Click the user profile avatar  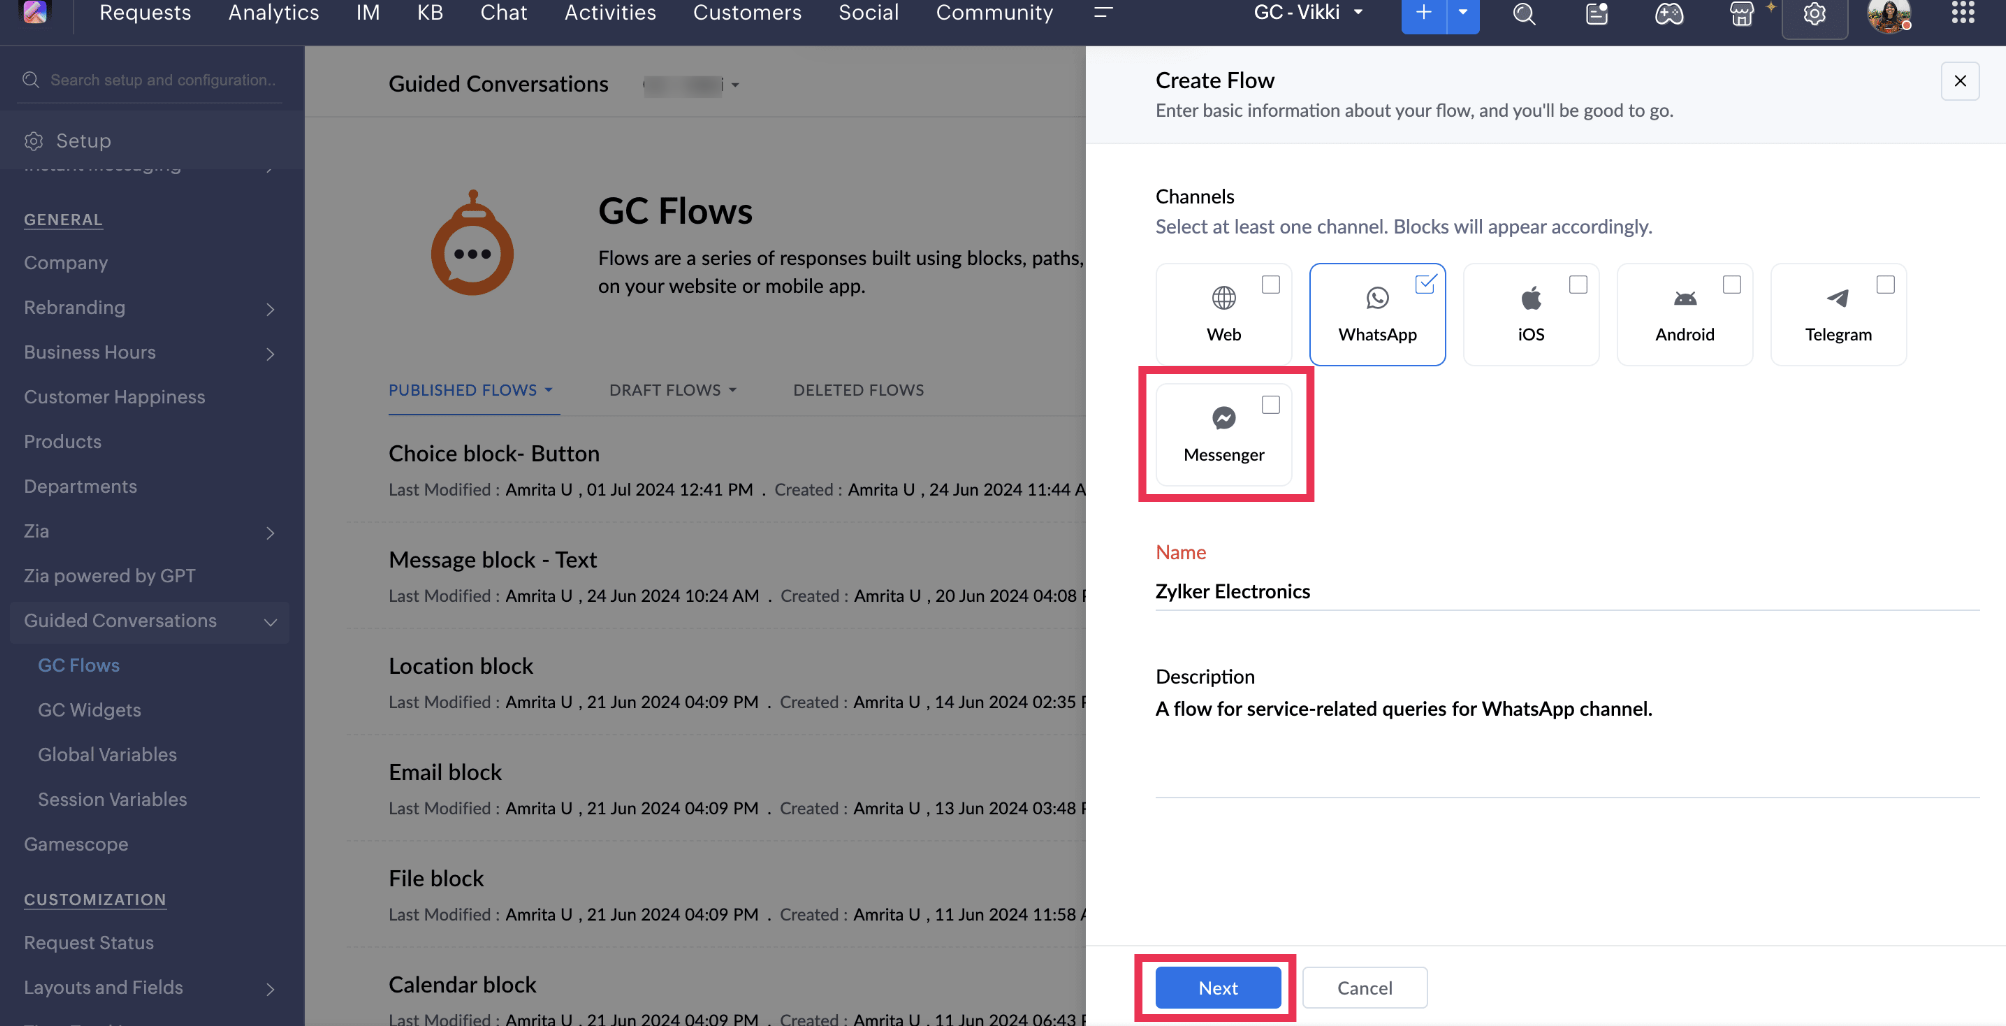coord(1888,14)
